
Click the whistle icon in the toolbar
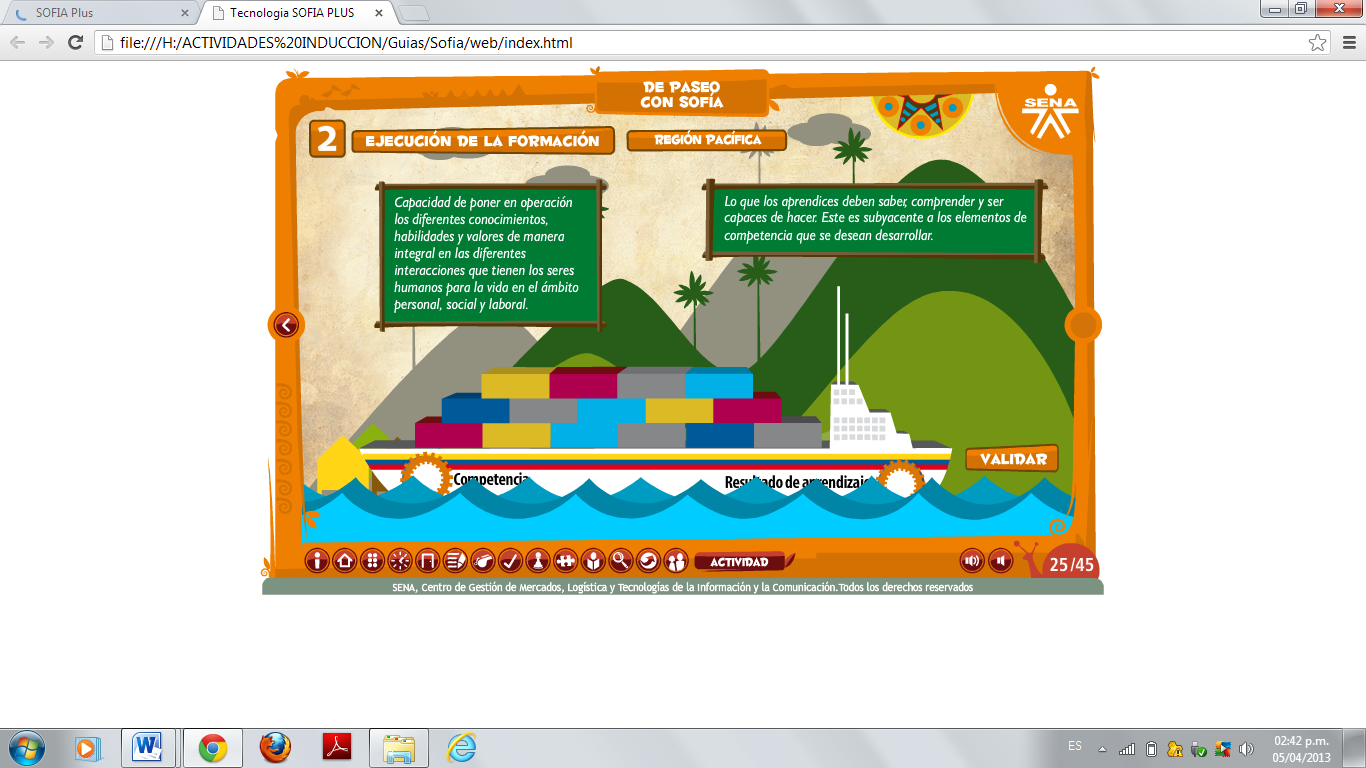coord(483,561)
